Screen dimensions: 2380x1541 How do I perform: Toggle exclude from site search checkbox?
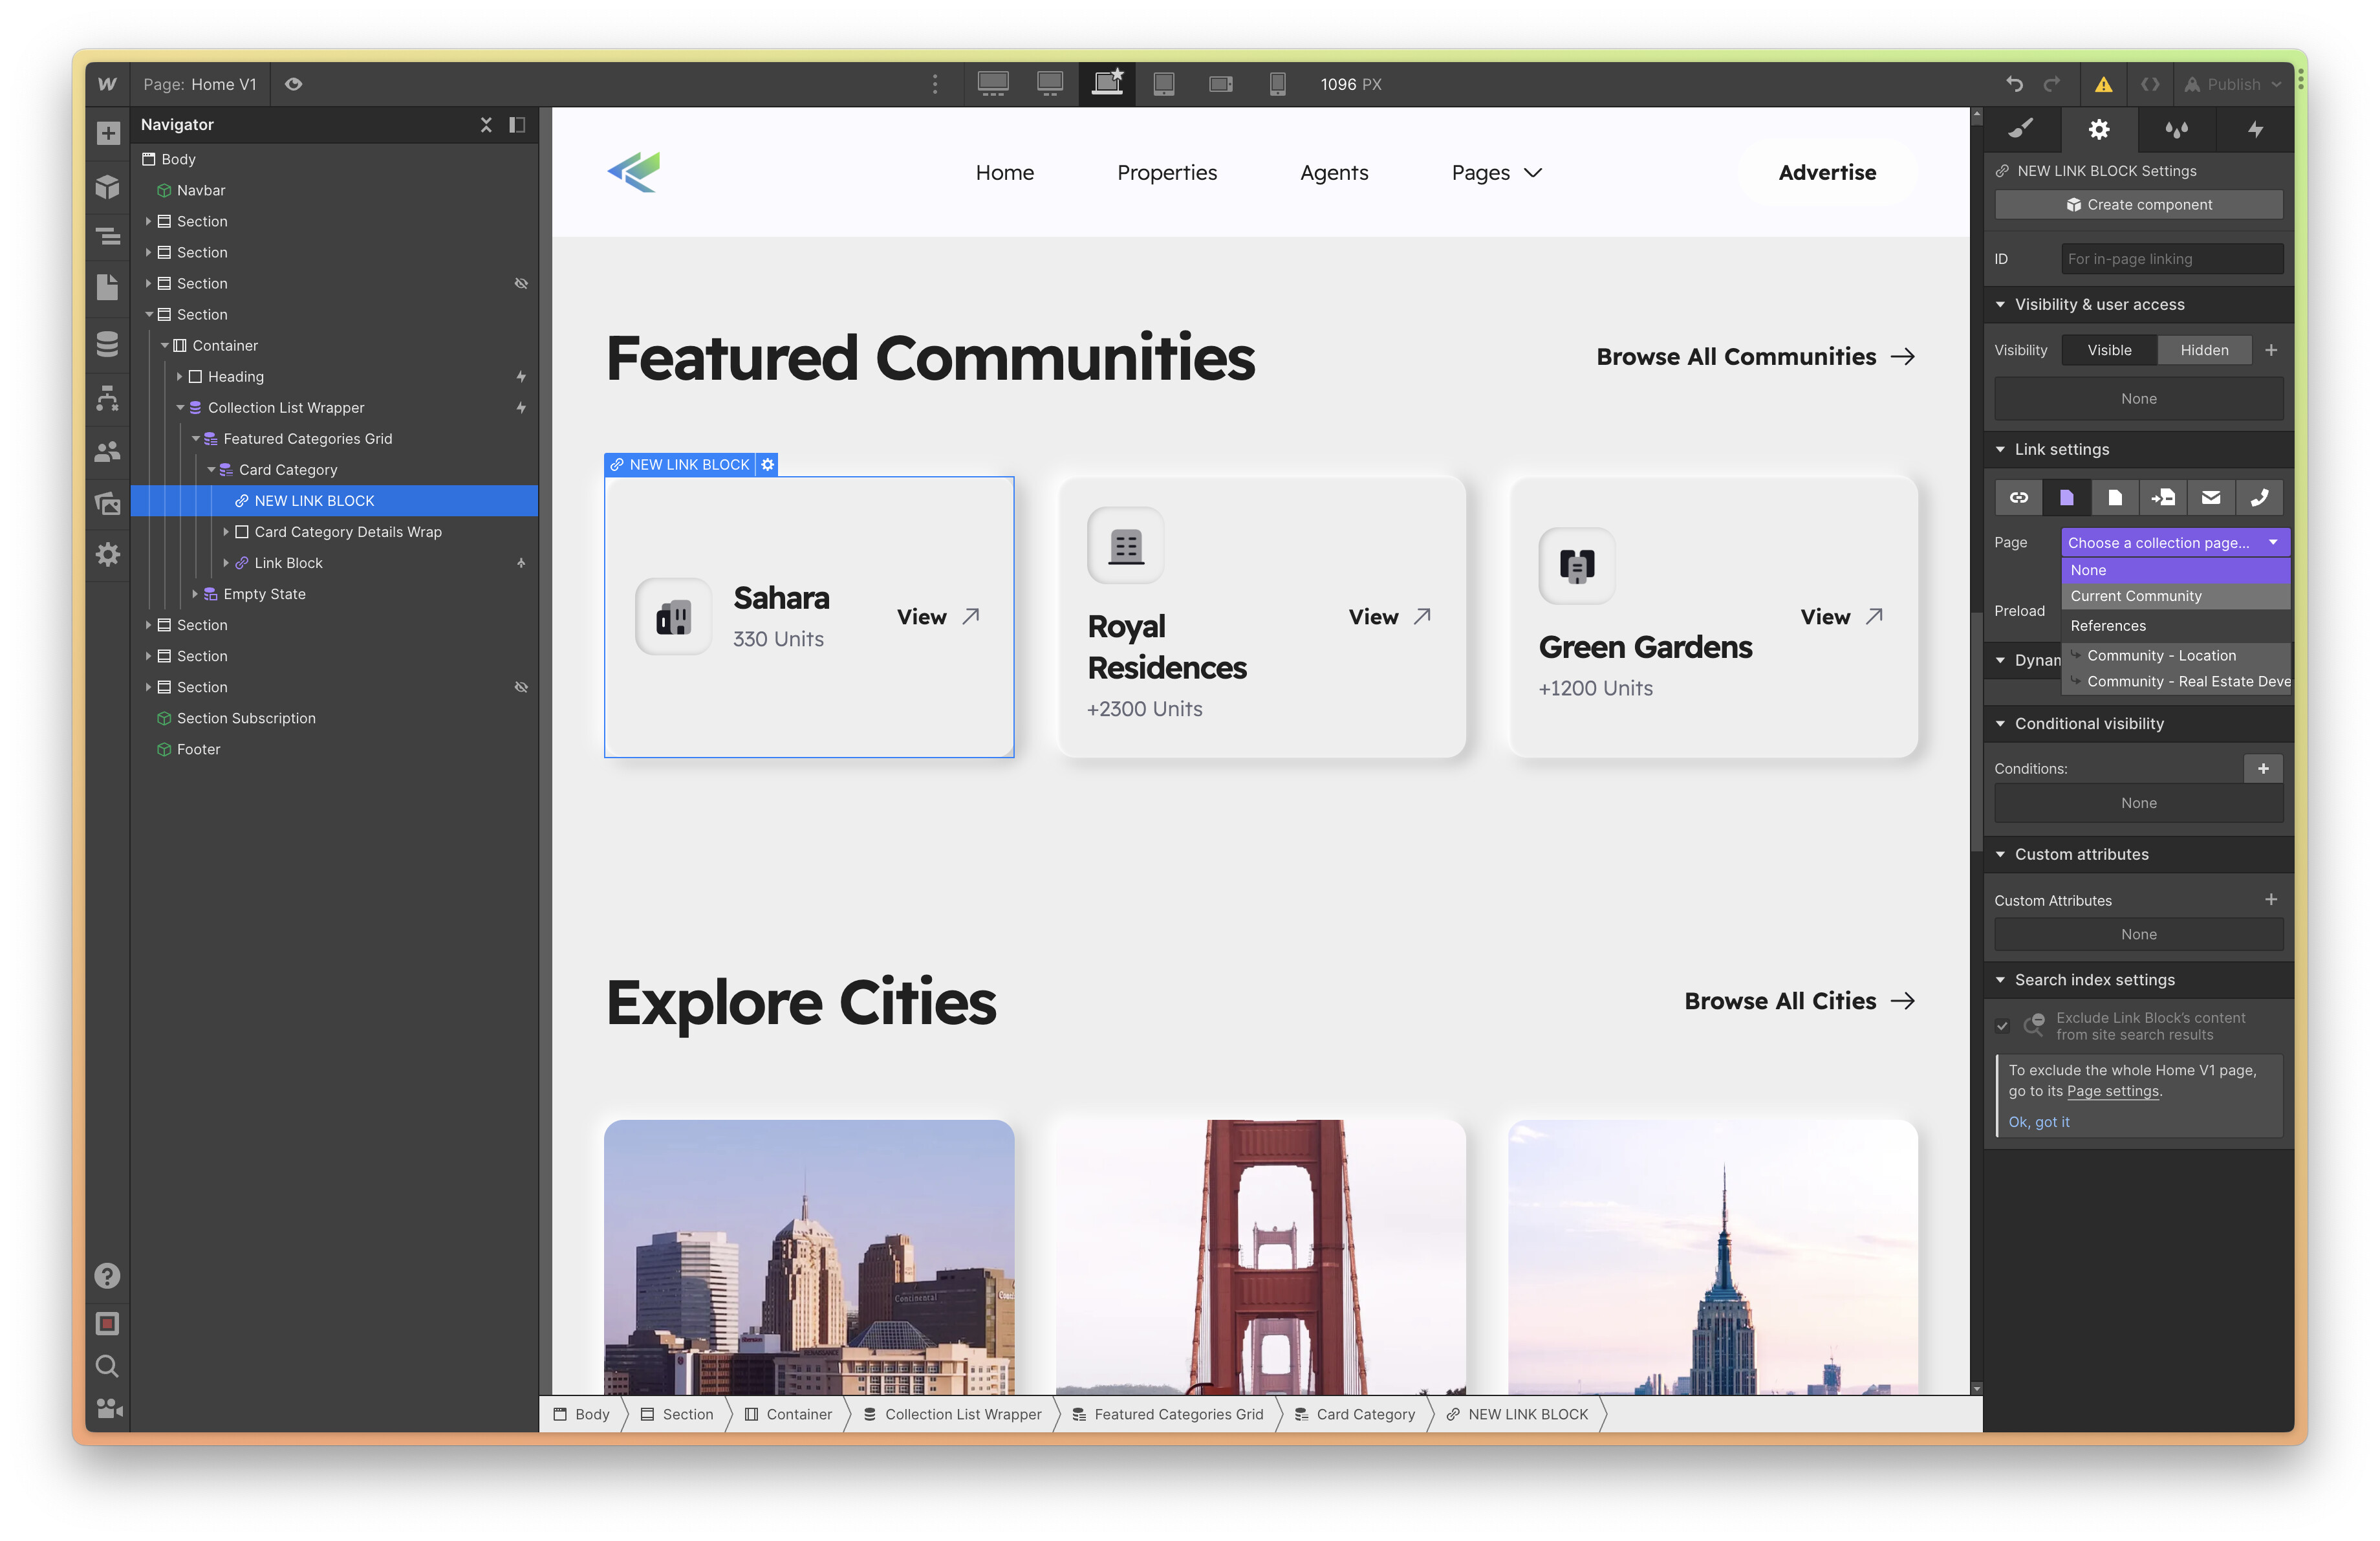point(2002,1026)
